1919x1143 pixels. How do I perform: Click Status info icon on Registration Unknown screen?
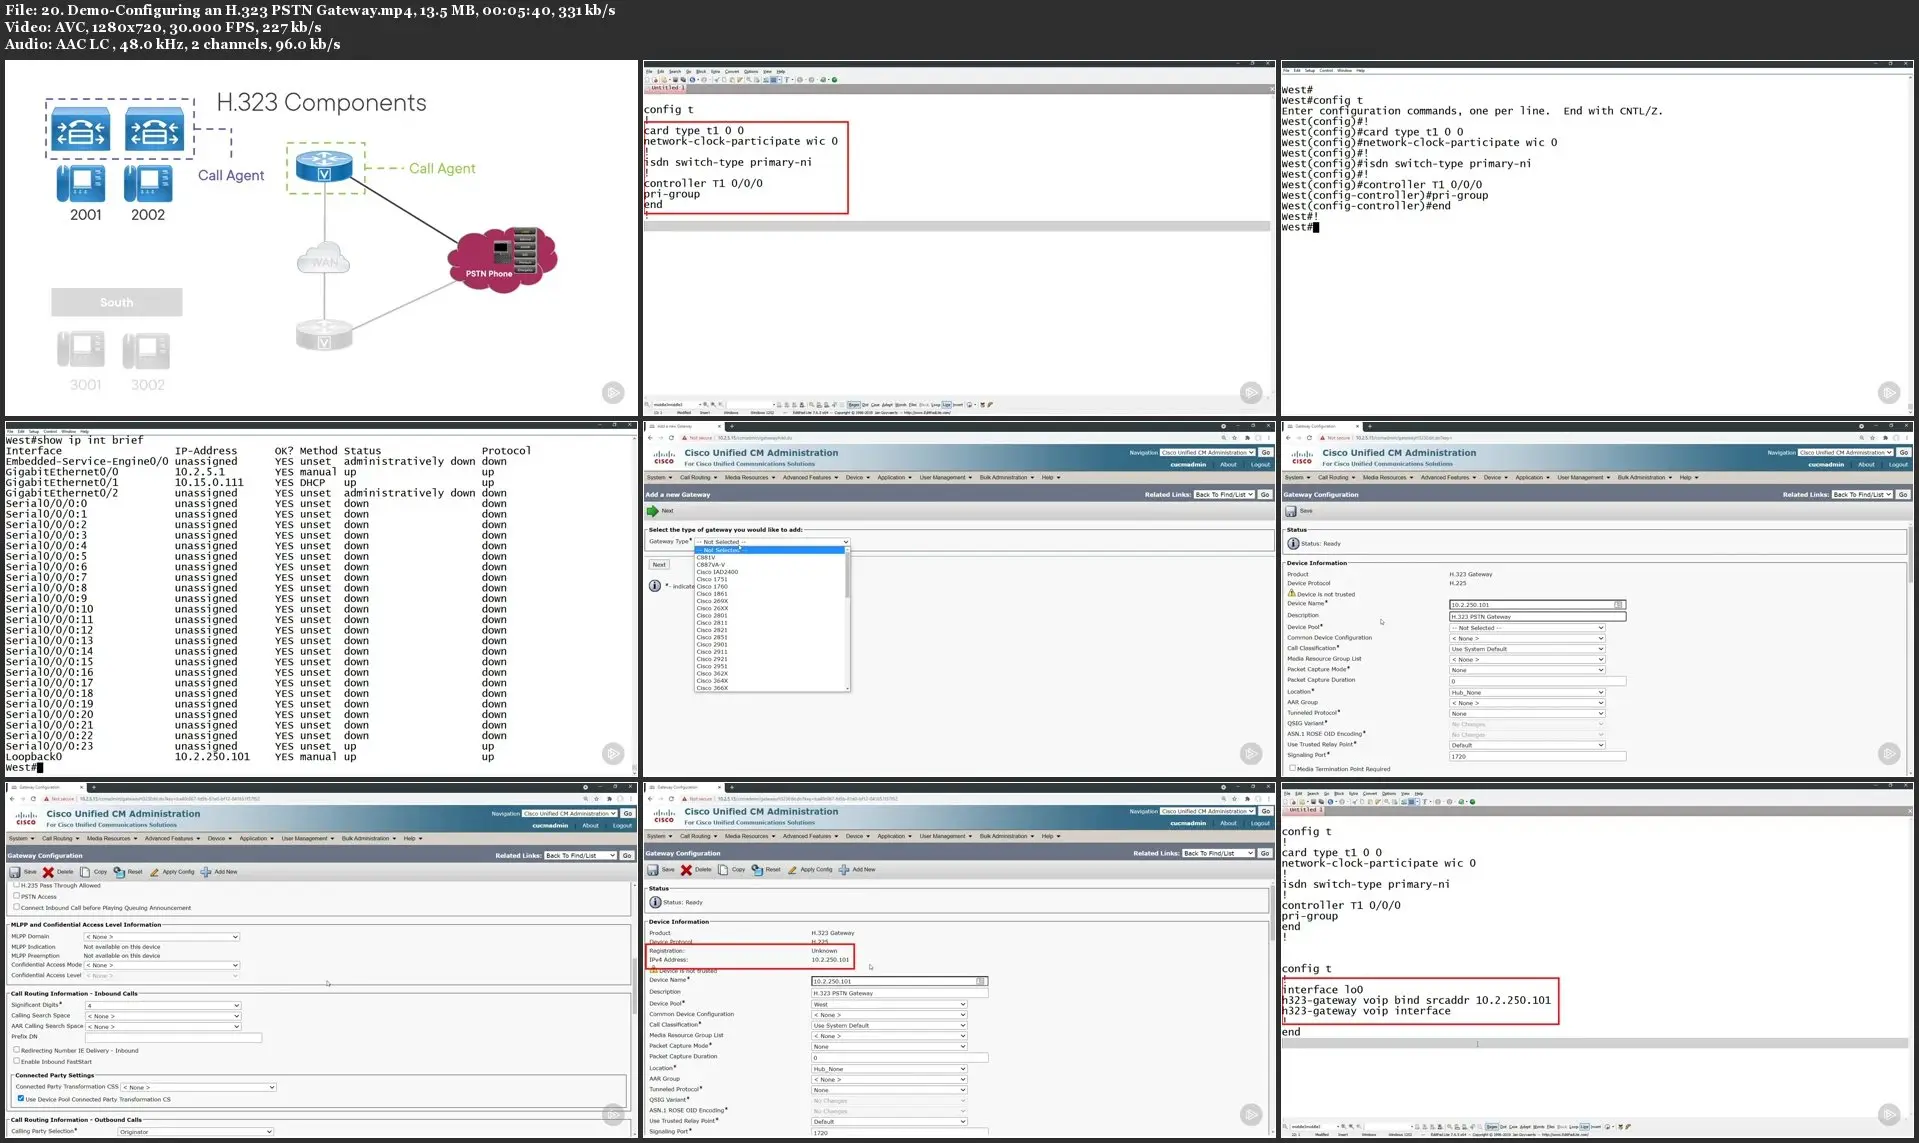[x=655, y=902]
